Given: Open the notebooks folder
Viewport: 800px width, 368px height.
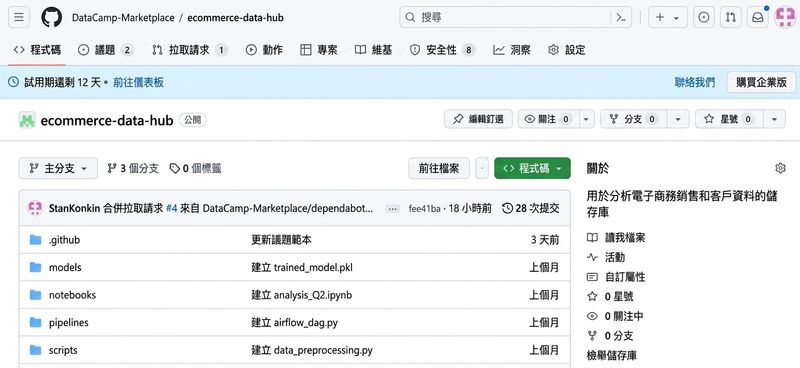Looking at the screenshot, I should point(72,295).
